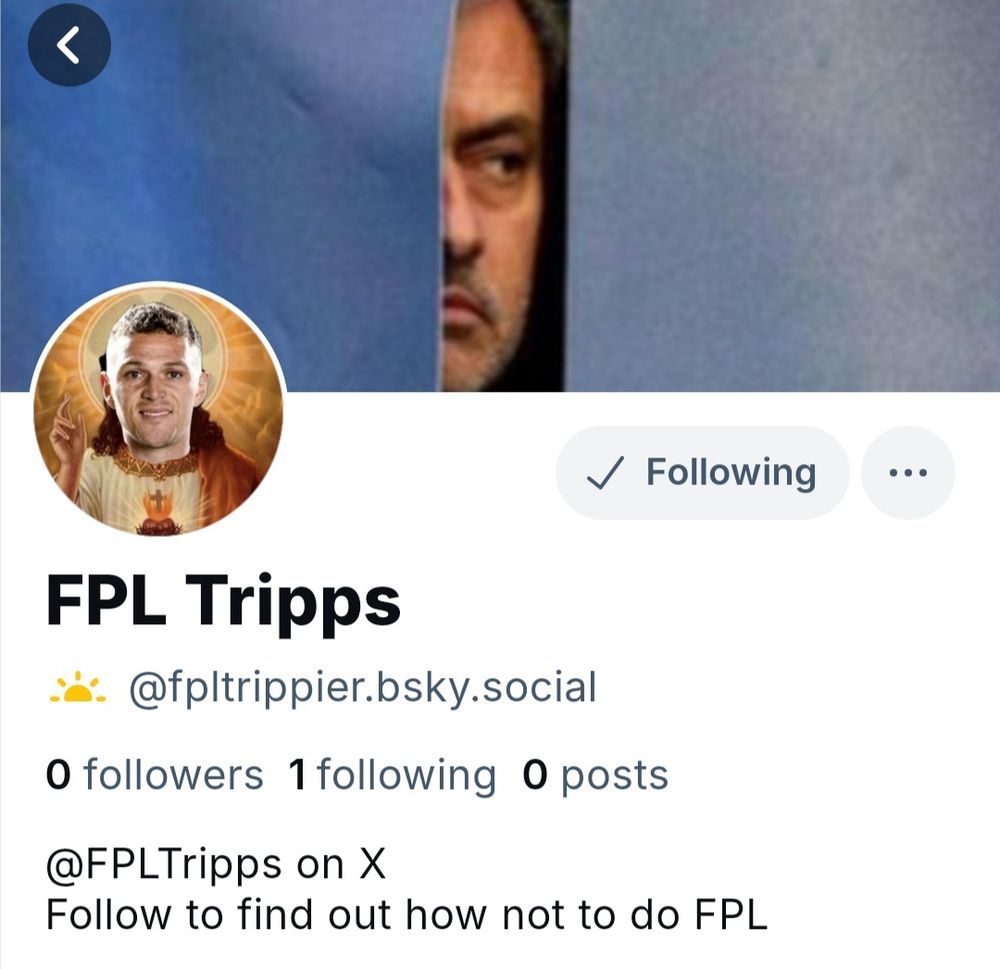
Task: Open the 1 following list
Action: [392, 775]
